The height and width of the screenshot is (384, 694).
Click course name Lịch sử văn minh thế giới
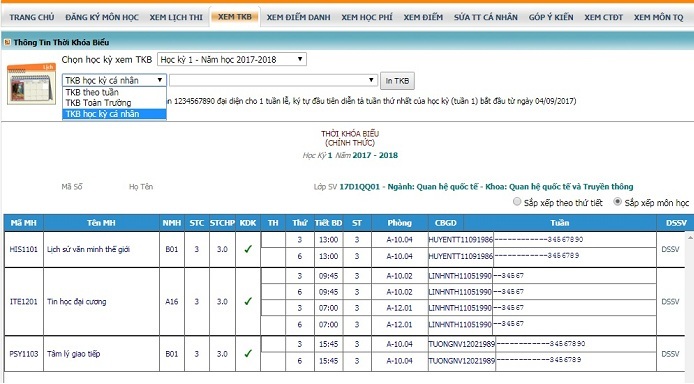(x=89, y=250)
